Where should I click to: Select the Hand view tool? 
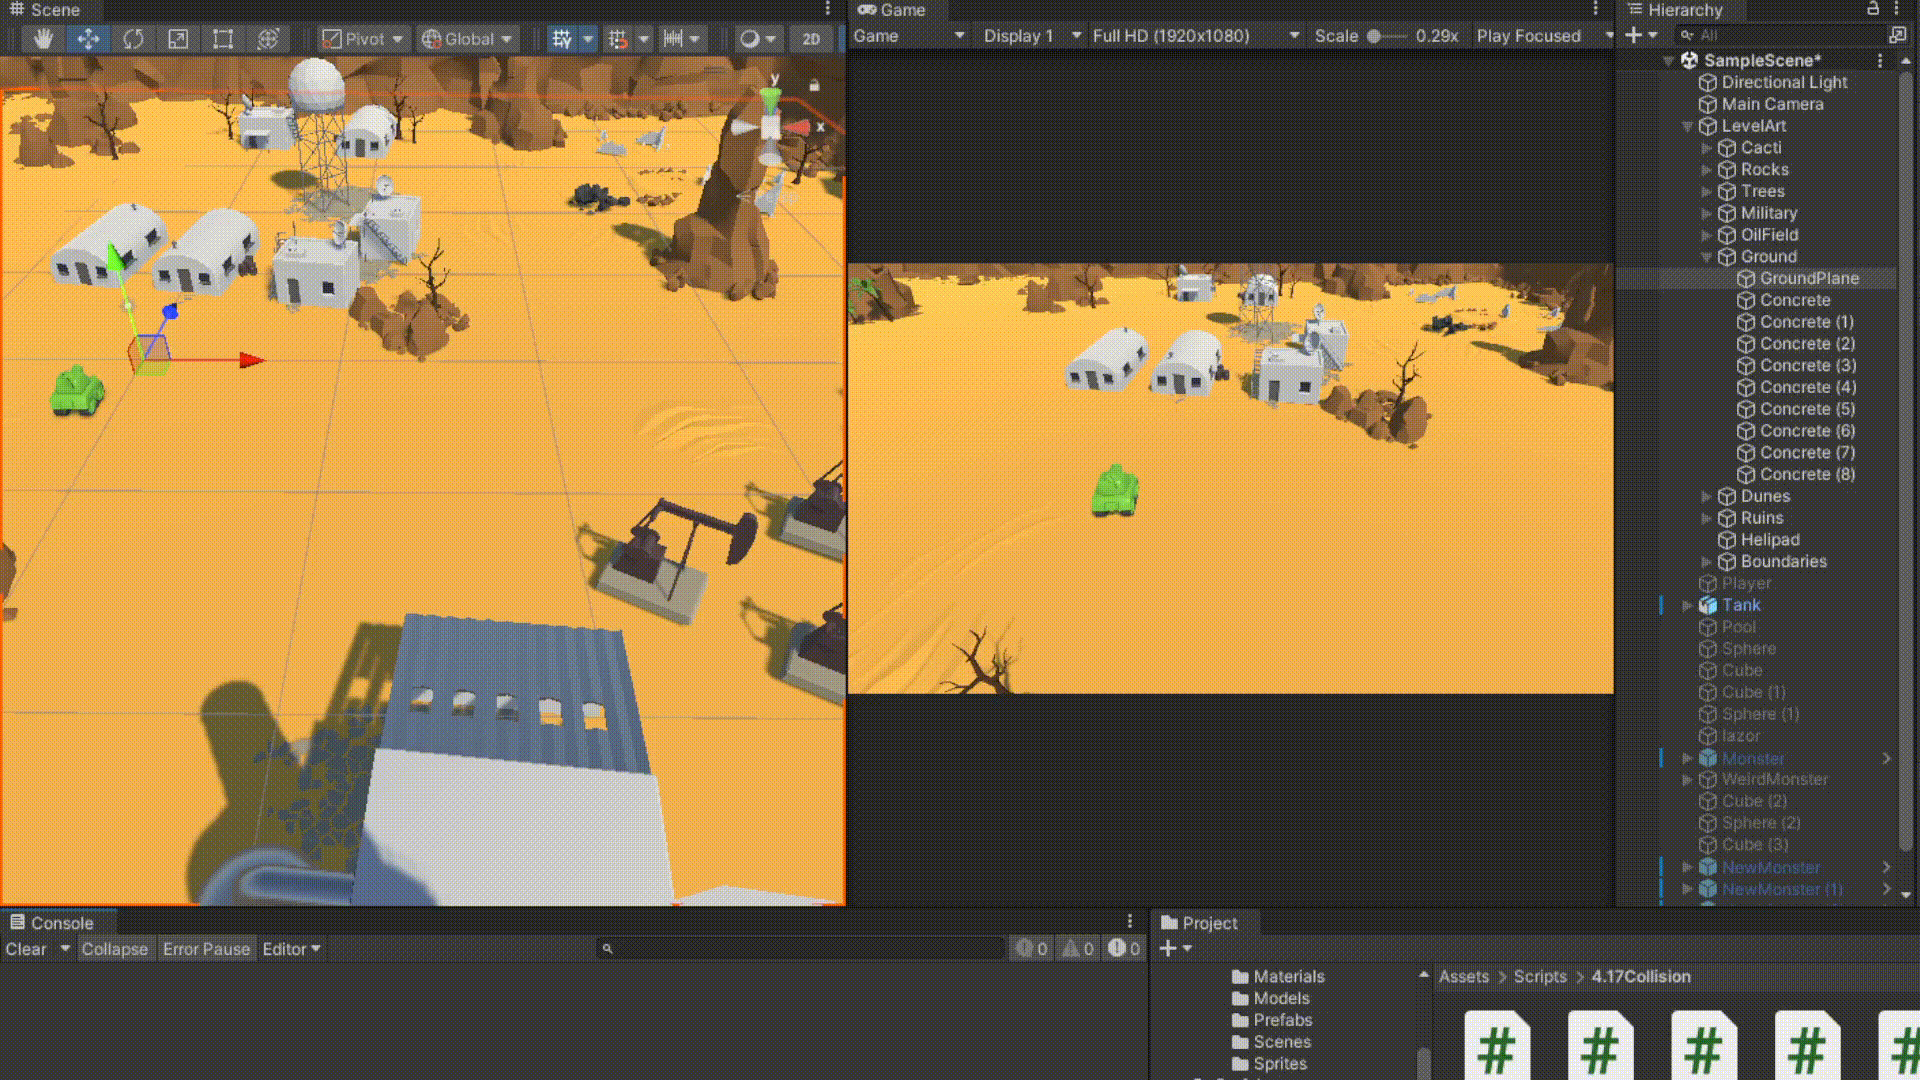pos(43,39)
